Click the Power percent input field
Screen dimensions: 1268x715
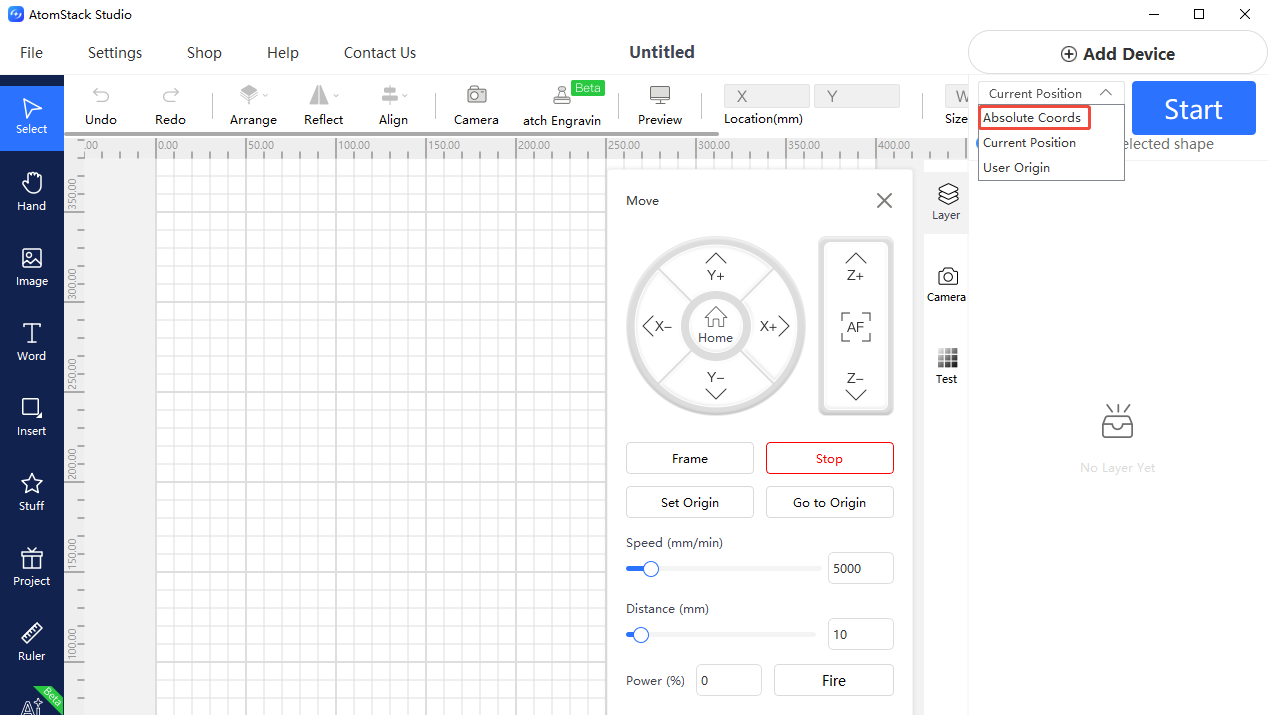pyautogui.click(x=729, y=680)
